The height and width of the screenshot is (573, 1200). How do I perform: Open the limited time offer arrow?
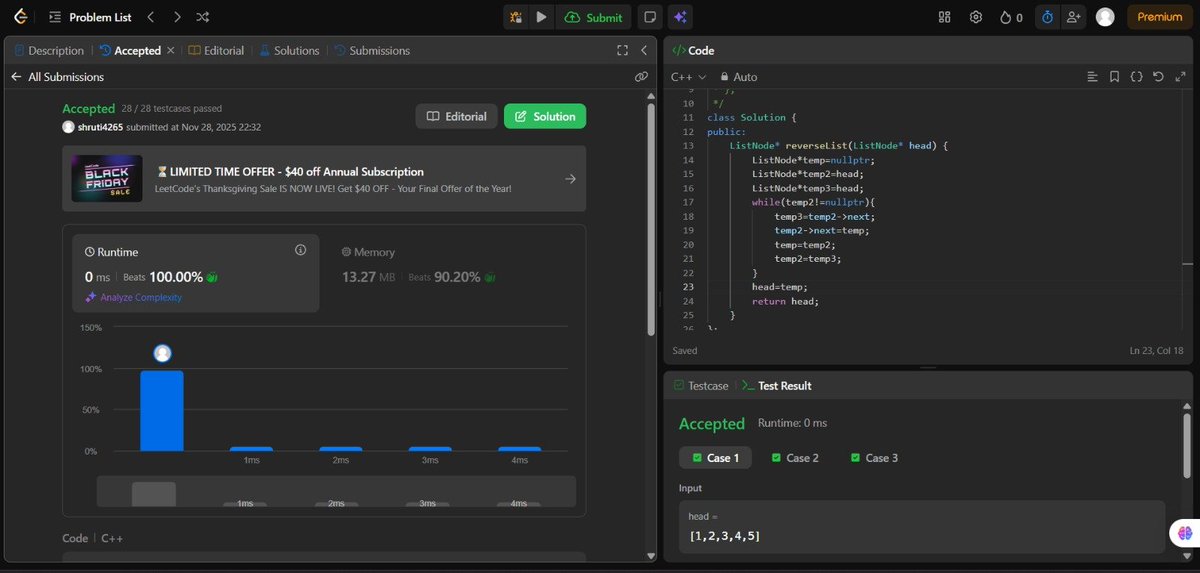[x=570, y=179]
